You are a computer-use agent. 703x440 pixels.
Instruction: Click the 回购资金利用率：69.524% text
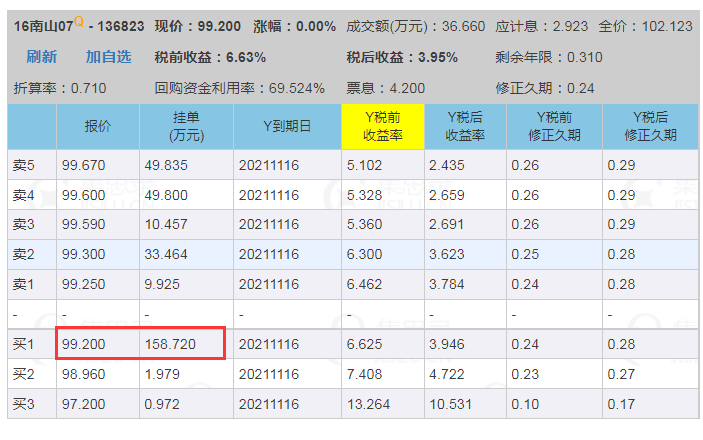tap(239, 88)
